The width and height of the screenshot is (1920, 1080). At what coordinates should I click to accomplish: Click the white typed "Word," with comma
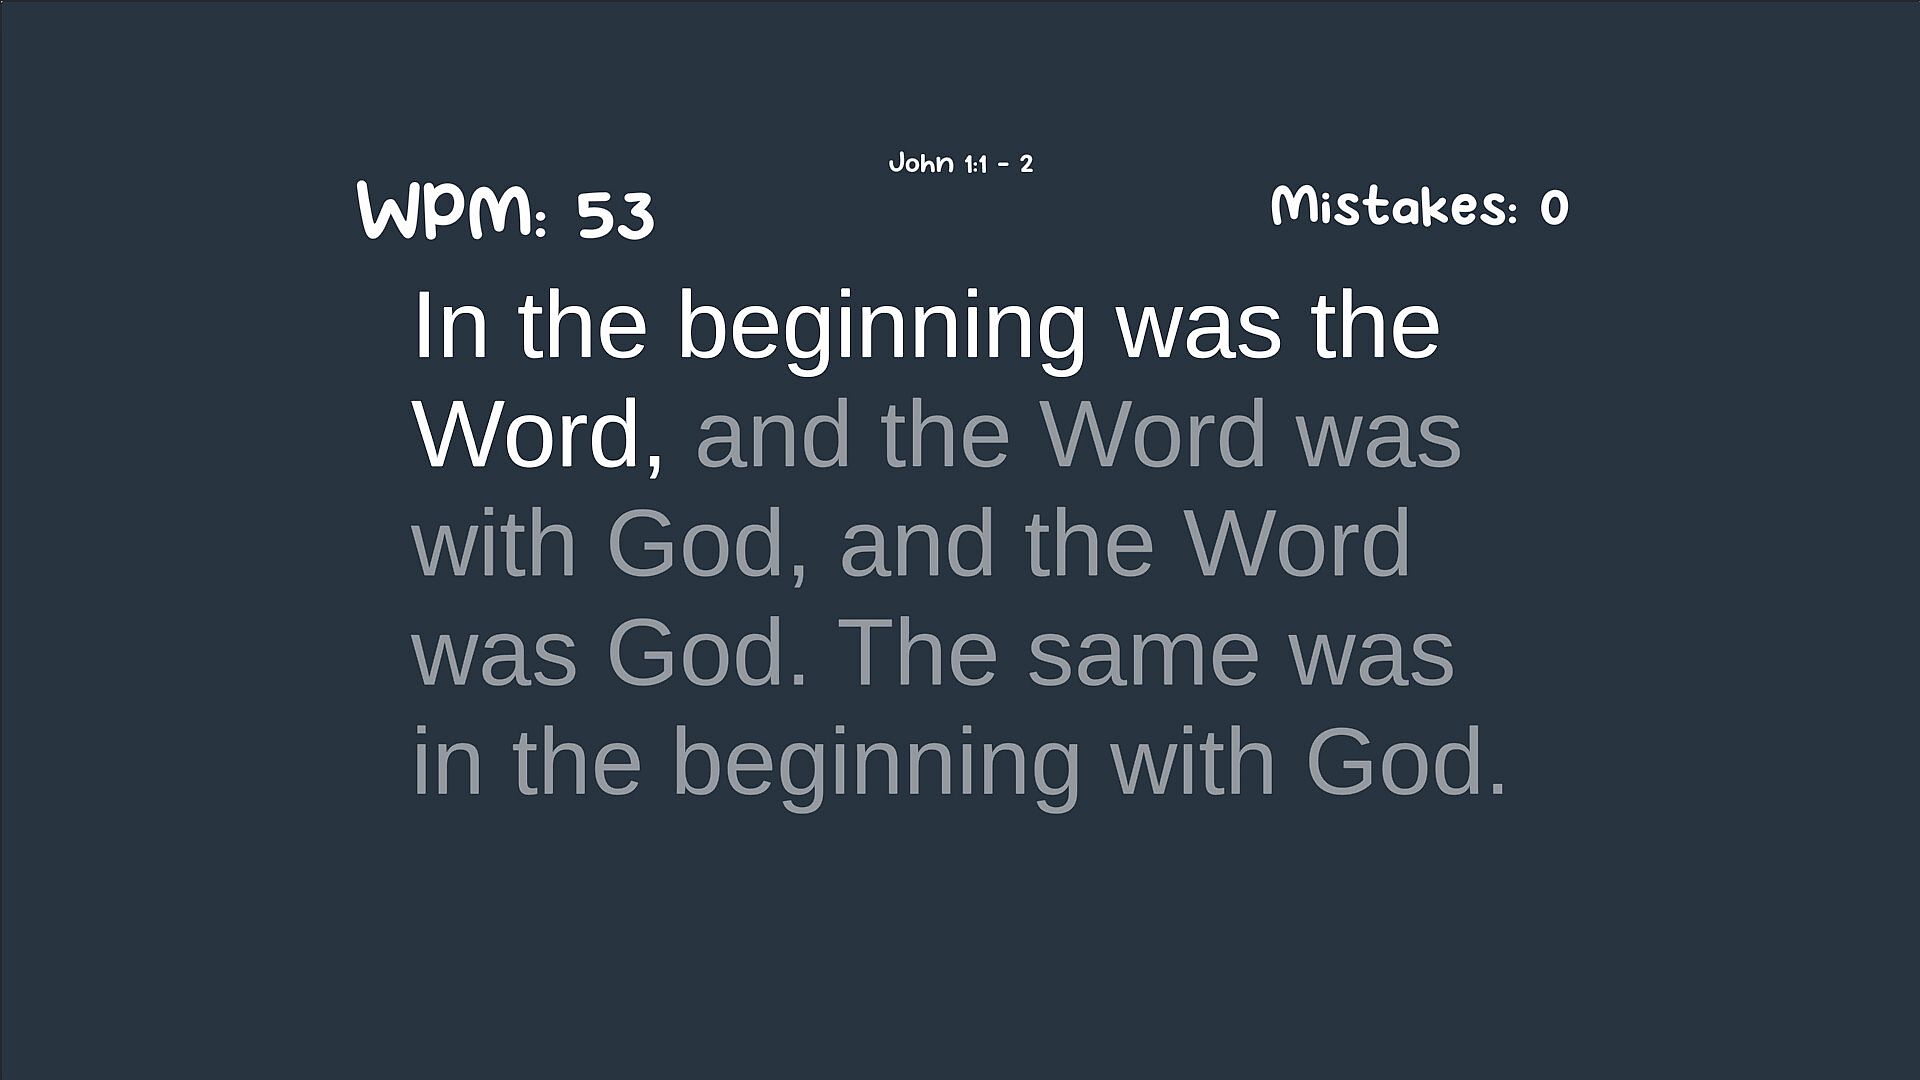click(539, 434)
